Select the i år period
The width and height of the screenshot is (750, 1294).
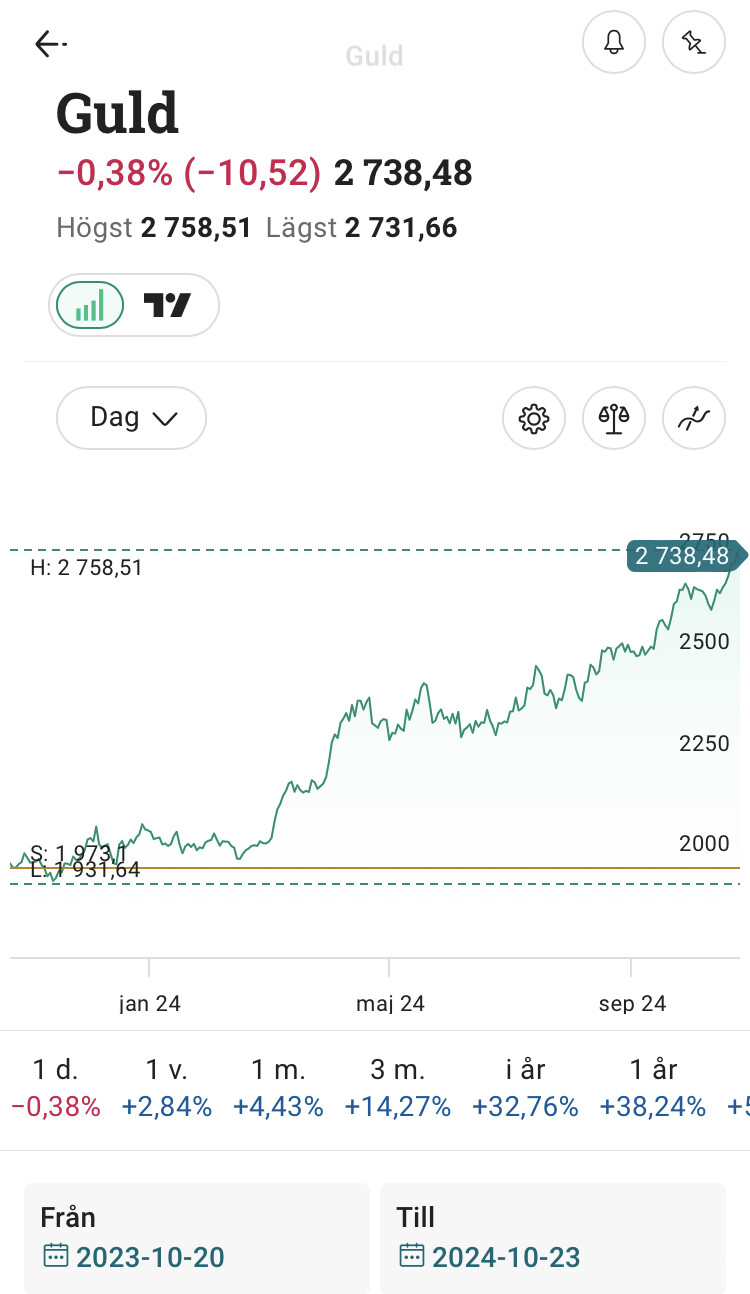pyautogui.click(x=525, y=1088)
